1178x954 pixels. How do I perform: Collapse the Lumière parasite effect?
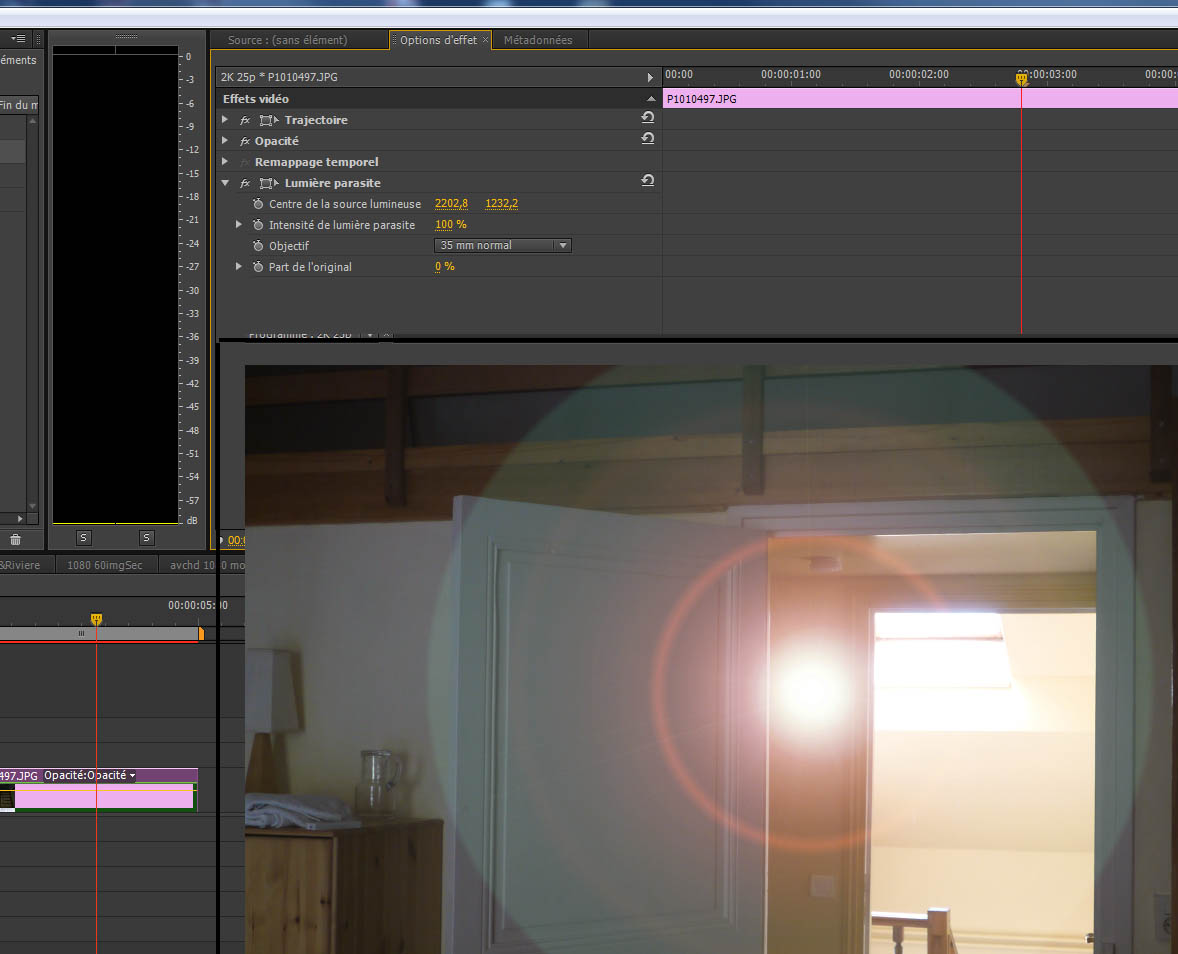[225, 183]
